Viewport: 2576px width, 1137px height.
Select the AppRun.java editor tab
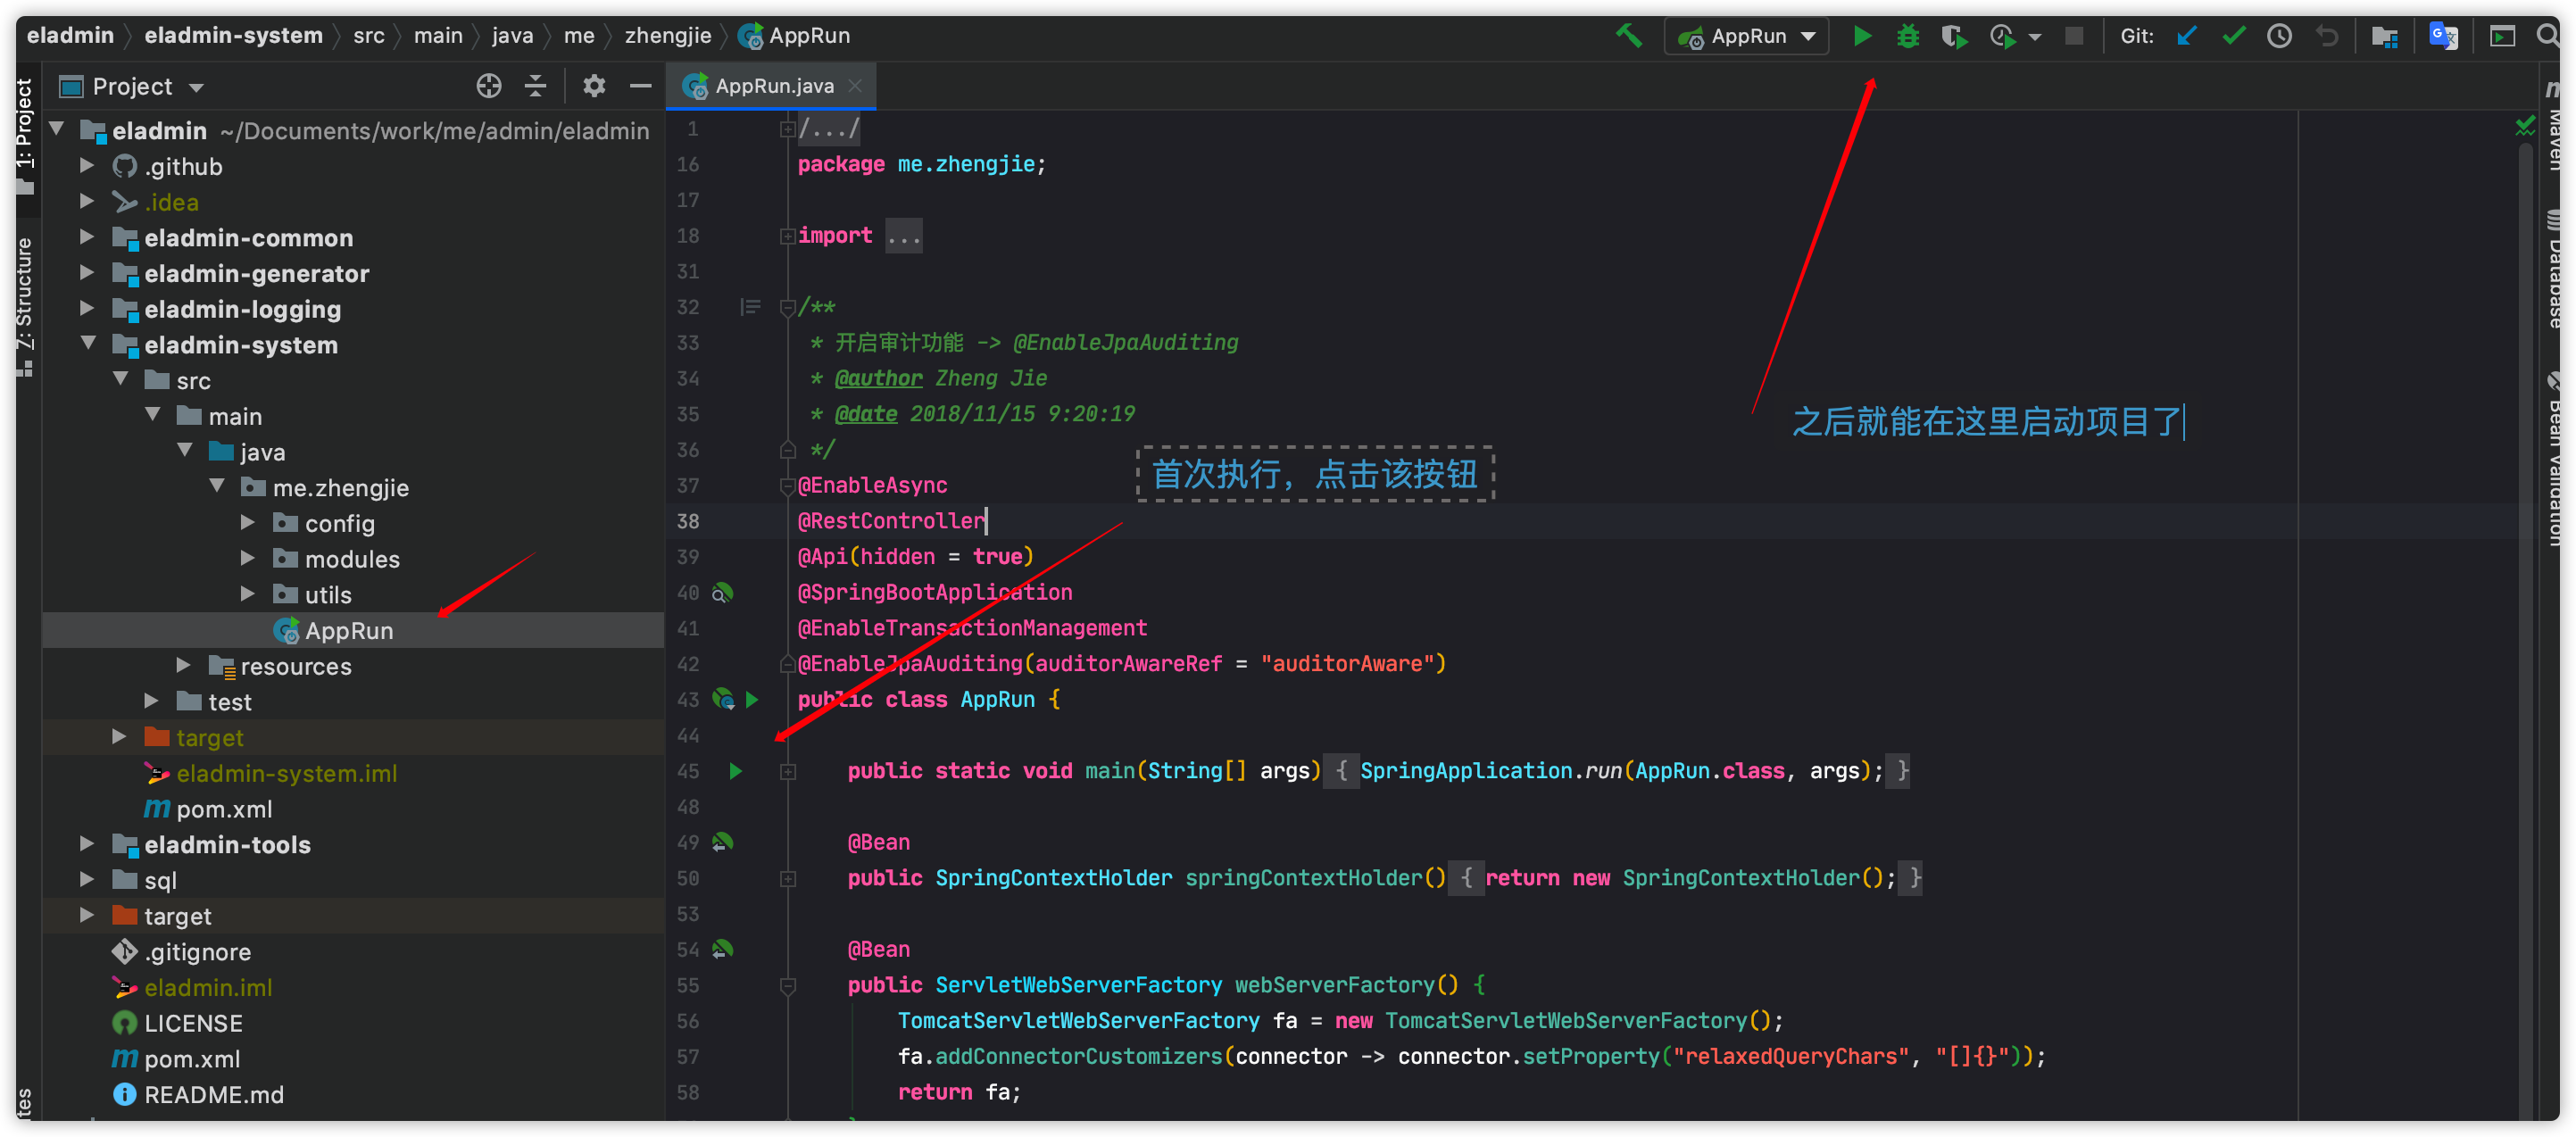[x=770, y=86]
